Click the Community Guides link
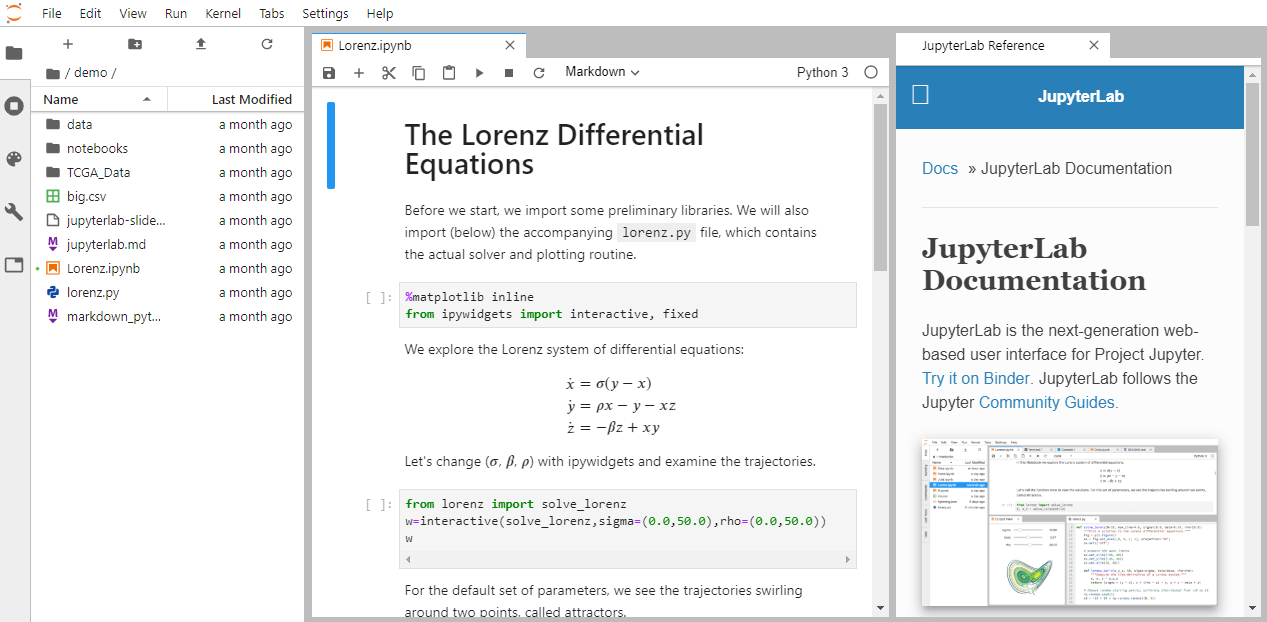1267x622 pixels. (1048, 402)
